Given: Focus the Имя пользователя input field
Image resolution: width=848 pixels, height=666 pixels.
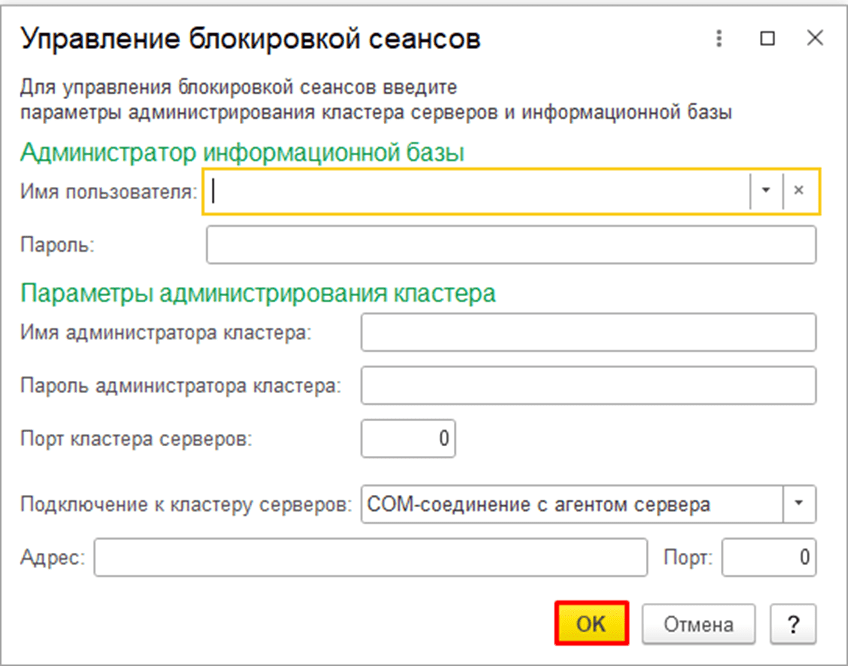Looking at the screenshot, I should coord(478,191).
